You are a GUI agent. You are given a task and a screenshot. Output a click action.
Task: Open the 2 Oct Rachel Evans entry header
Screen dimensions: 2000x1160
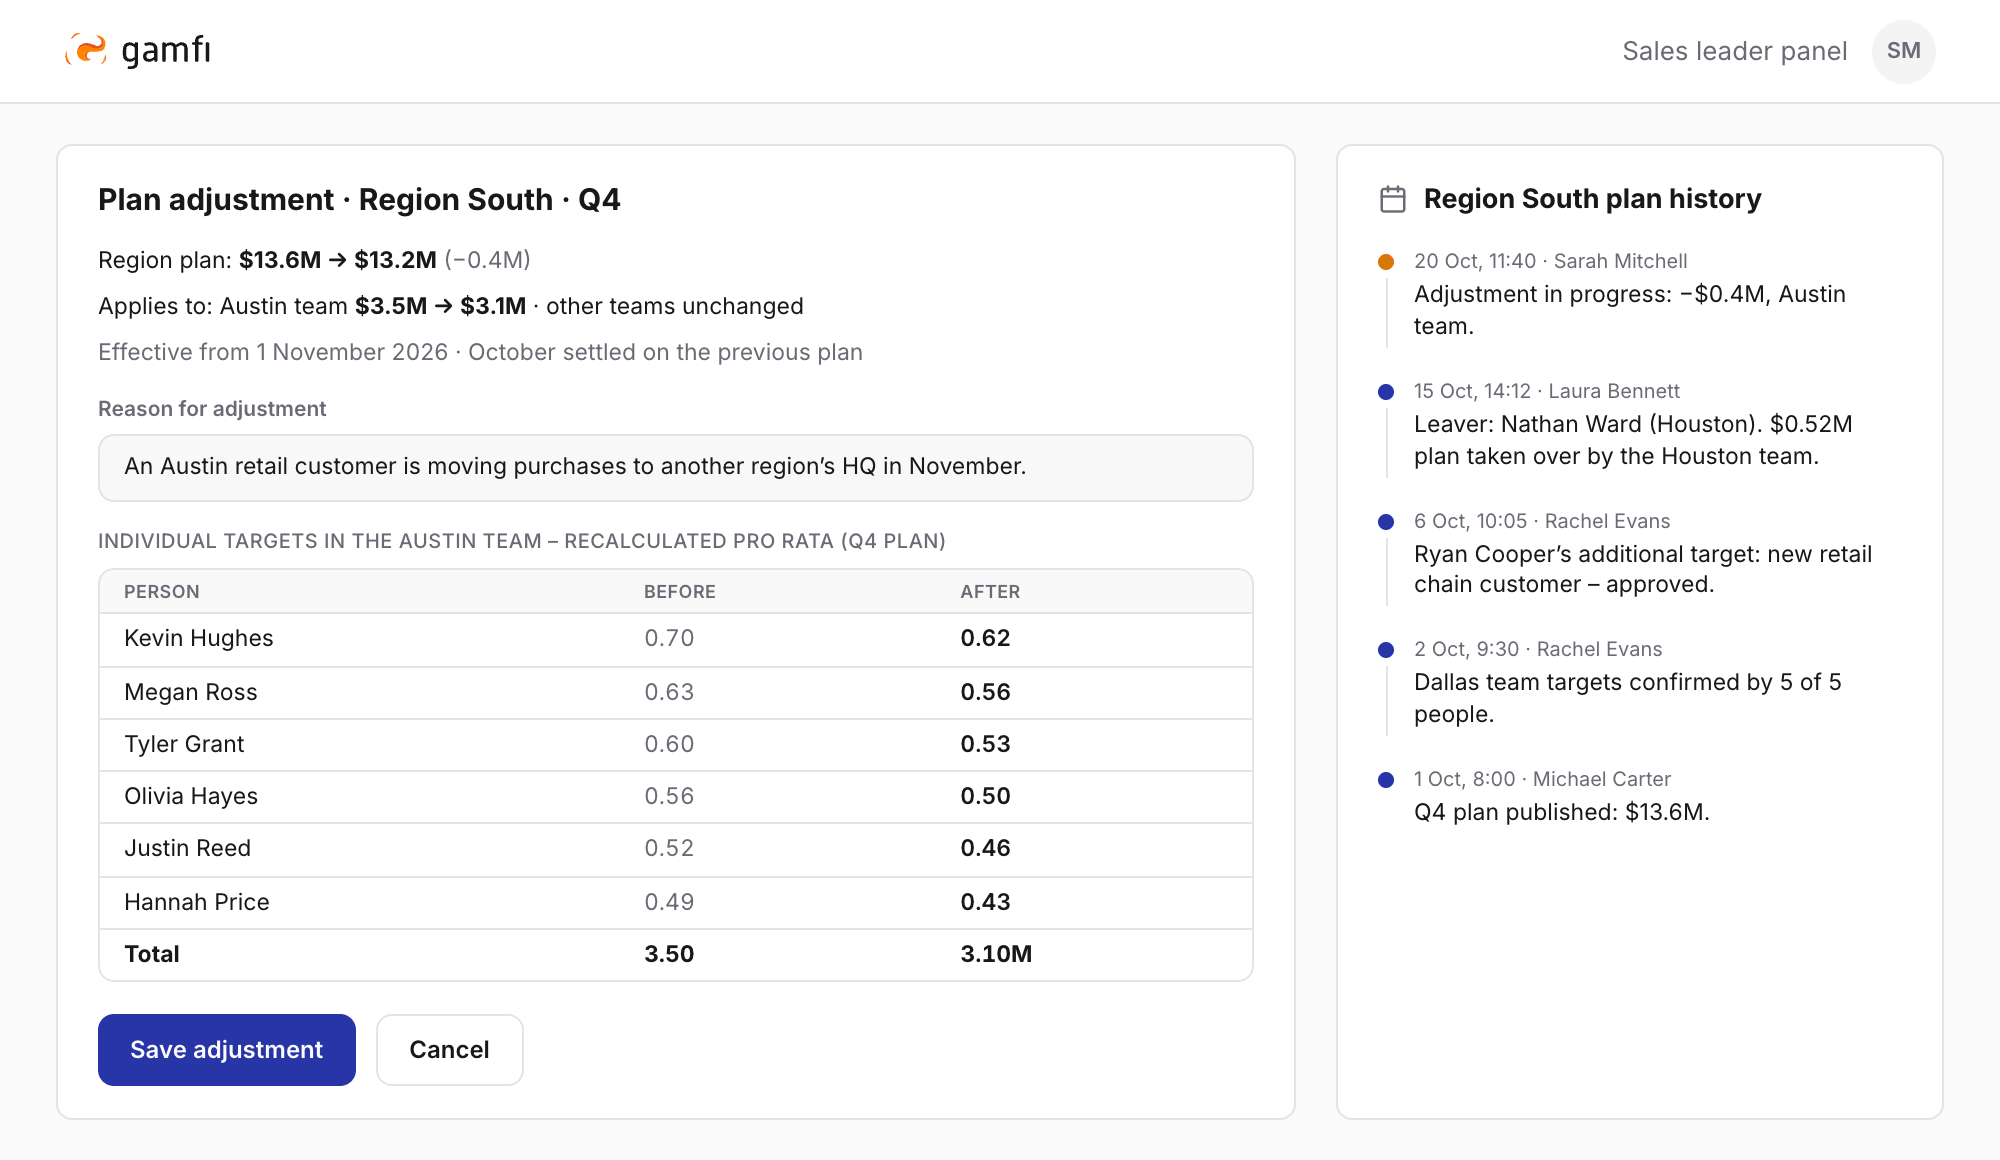[1538, 649]
